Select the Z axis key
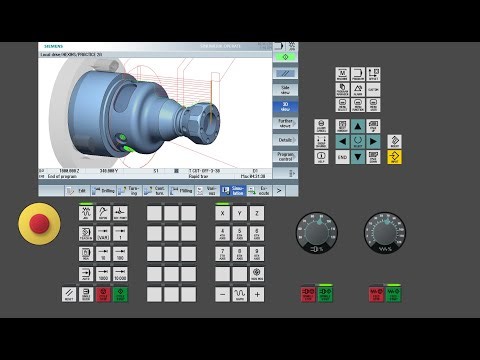This screenshot has width=480, height=360. pos(257,213)
